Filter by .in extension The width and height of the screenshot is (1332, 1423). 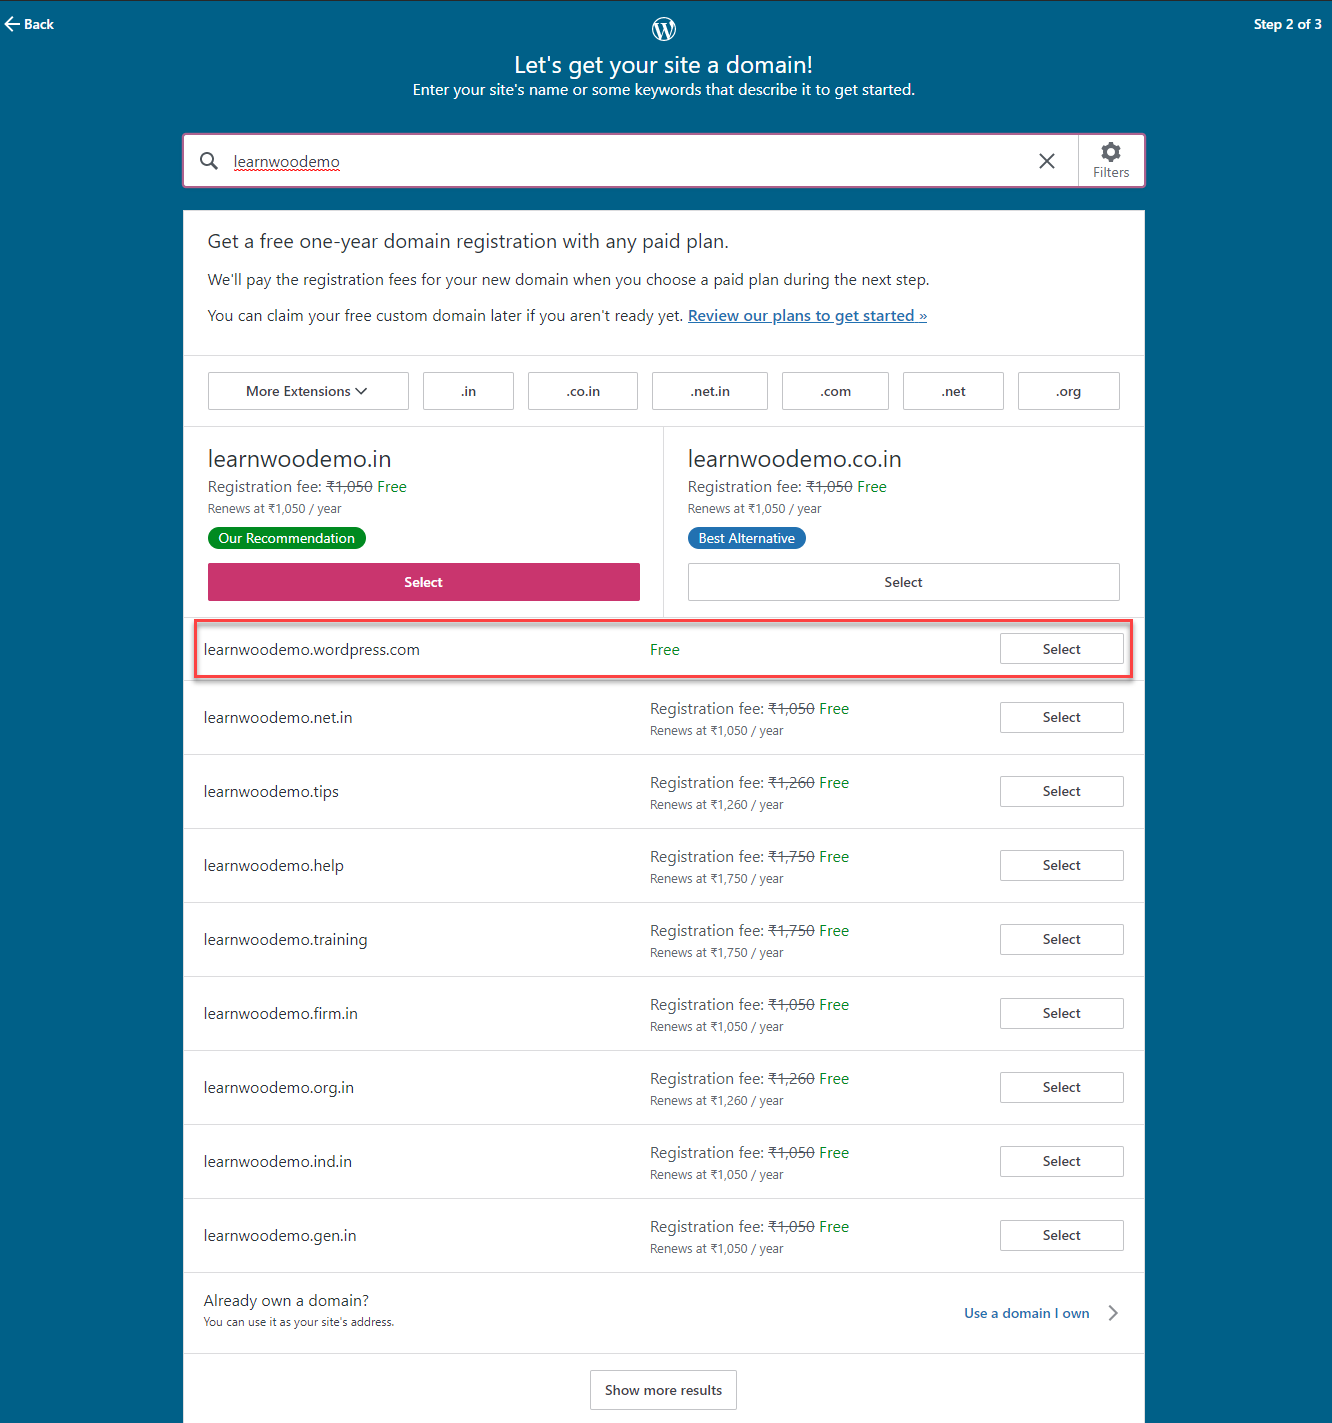[x=468, y=391]
